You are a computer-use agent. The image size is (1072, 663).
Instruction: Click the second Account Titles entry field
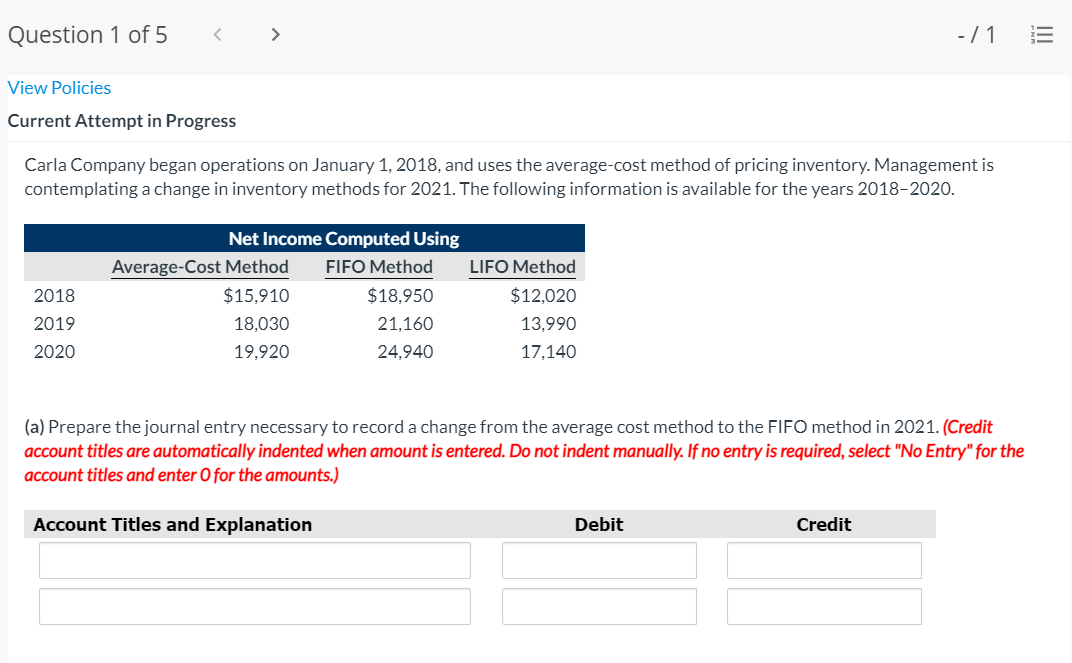click(x=254, y=606)
